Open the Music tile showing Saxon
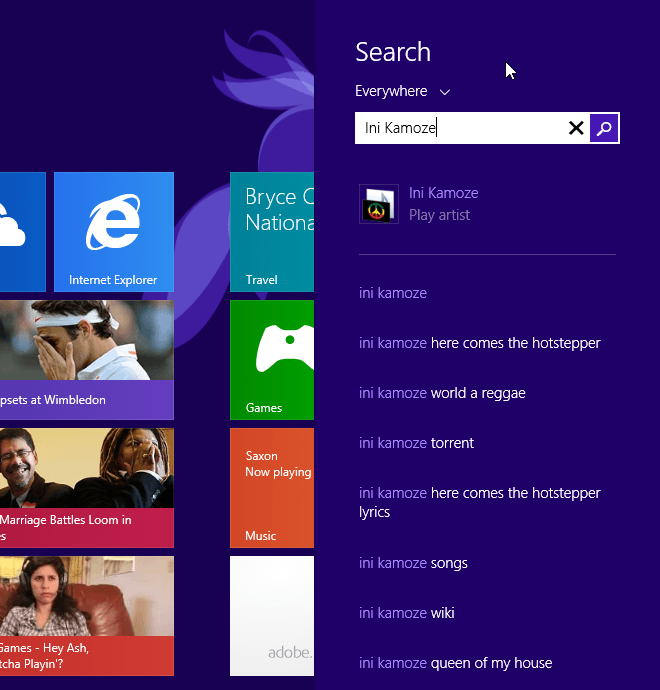 click(272, 488)
